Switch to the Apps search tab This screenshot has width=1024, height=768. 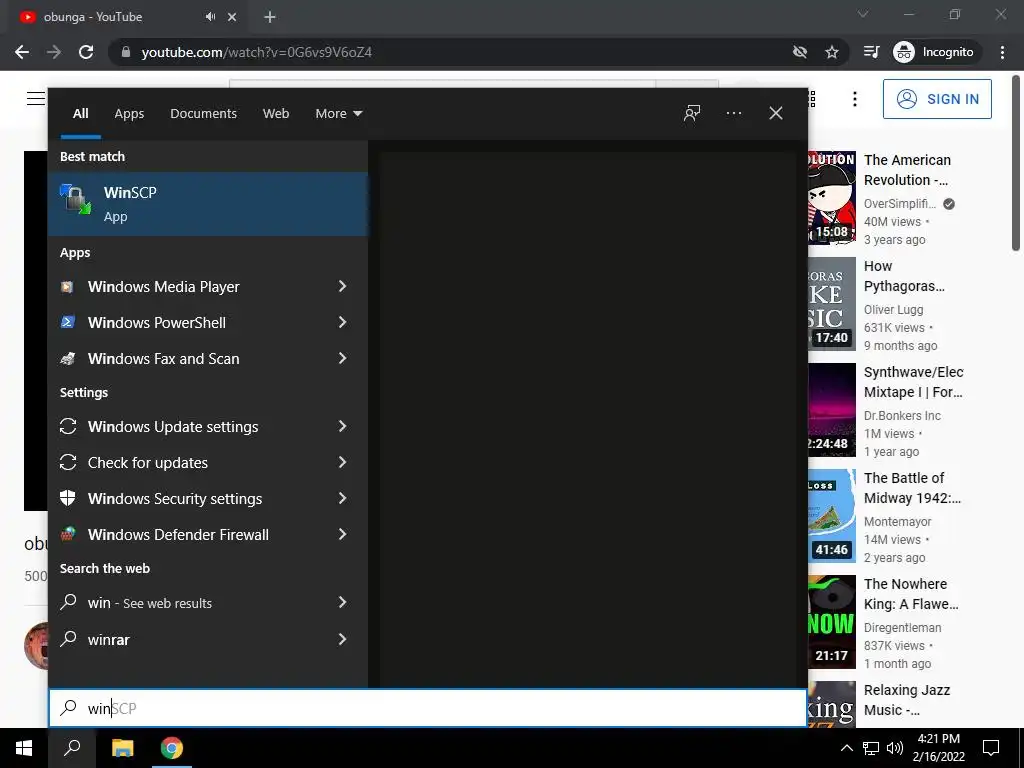pyautogui.click(x=129, y=114)
